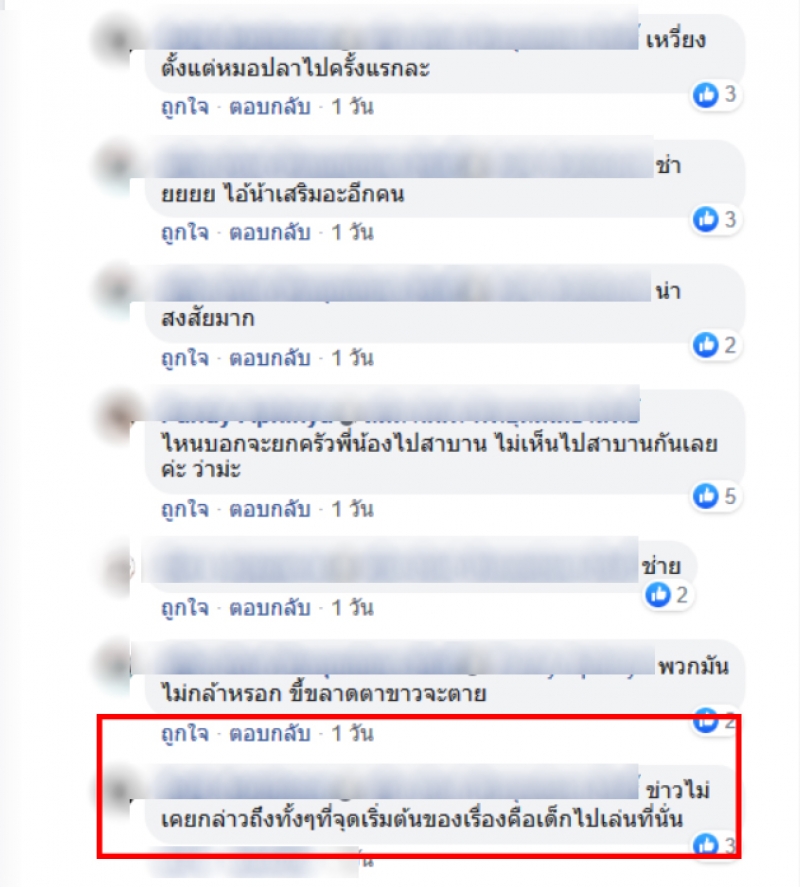Click like reaction icon on ขี้ขลาดตาขาว comment
The image size is (800, 887).
pos(706,720)
